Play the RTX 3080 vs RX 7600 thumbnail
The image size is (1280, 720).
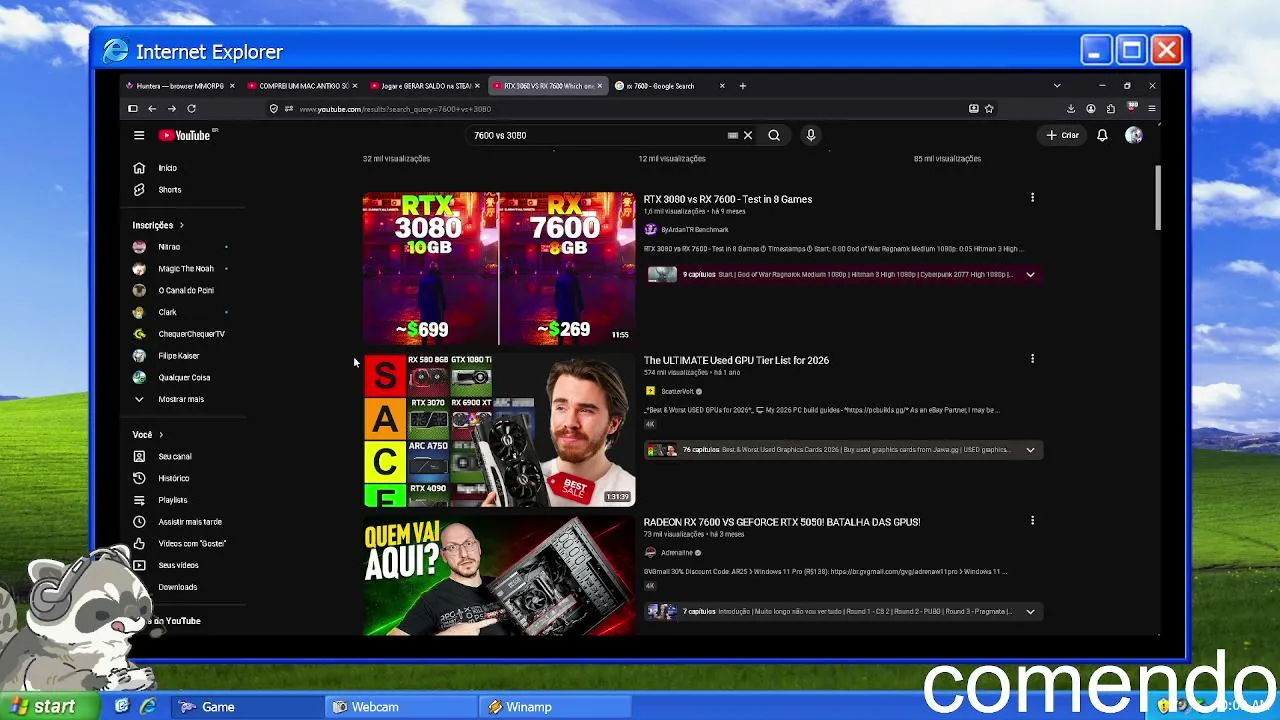coord(498,268)
